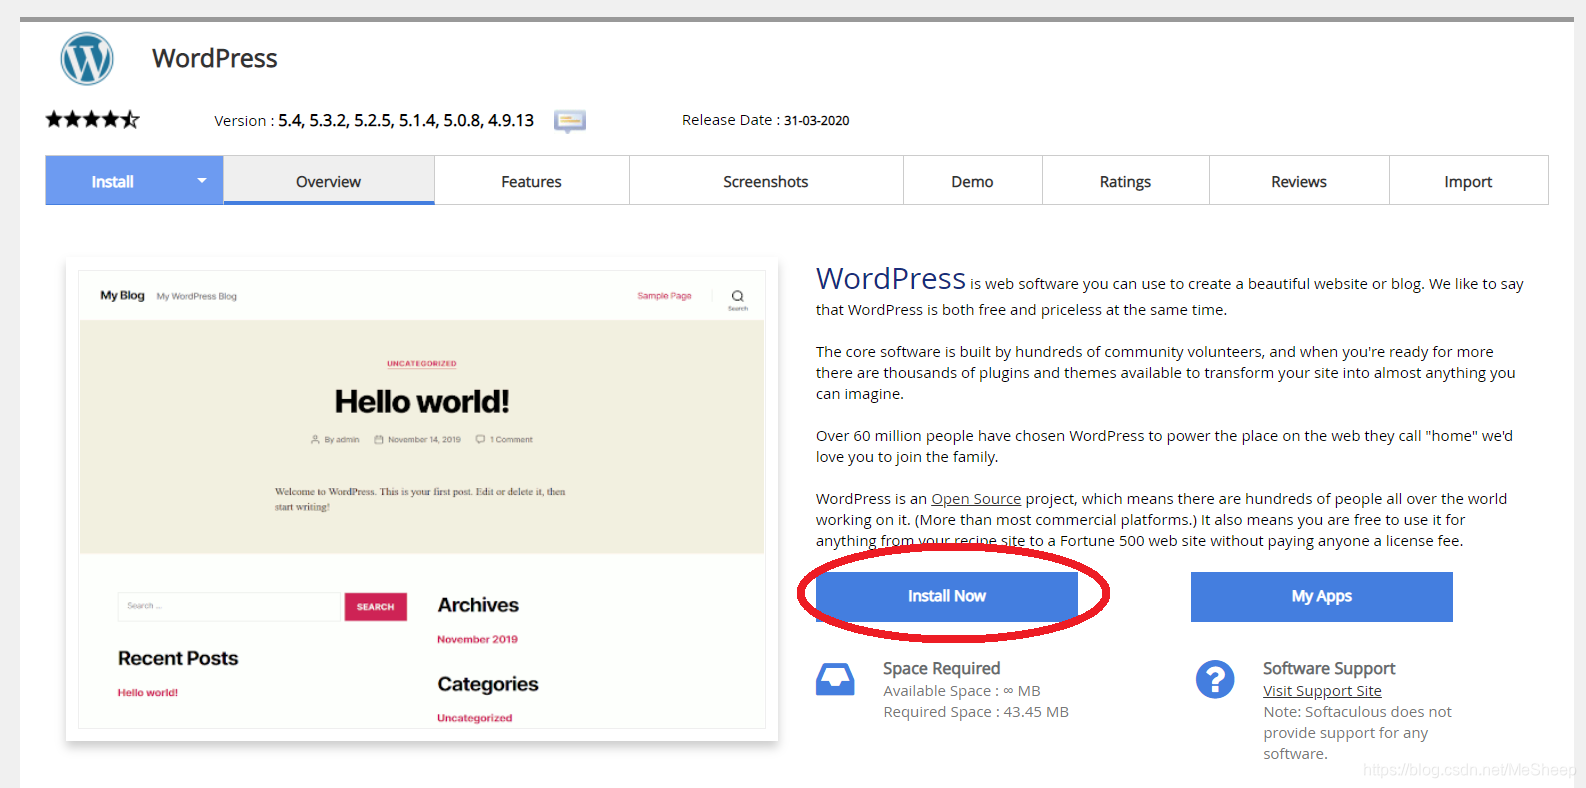1586x788 pixels.
Task: Open the Visit Support Site link
Action: (x=1322, y=691)
